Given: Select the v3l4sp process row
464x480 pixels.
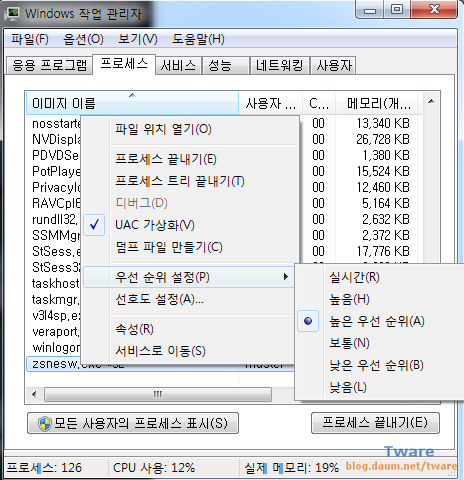Looking at the screenshot, I should click(x=56, y=315).
